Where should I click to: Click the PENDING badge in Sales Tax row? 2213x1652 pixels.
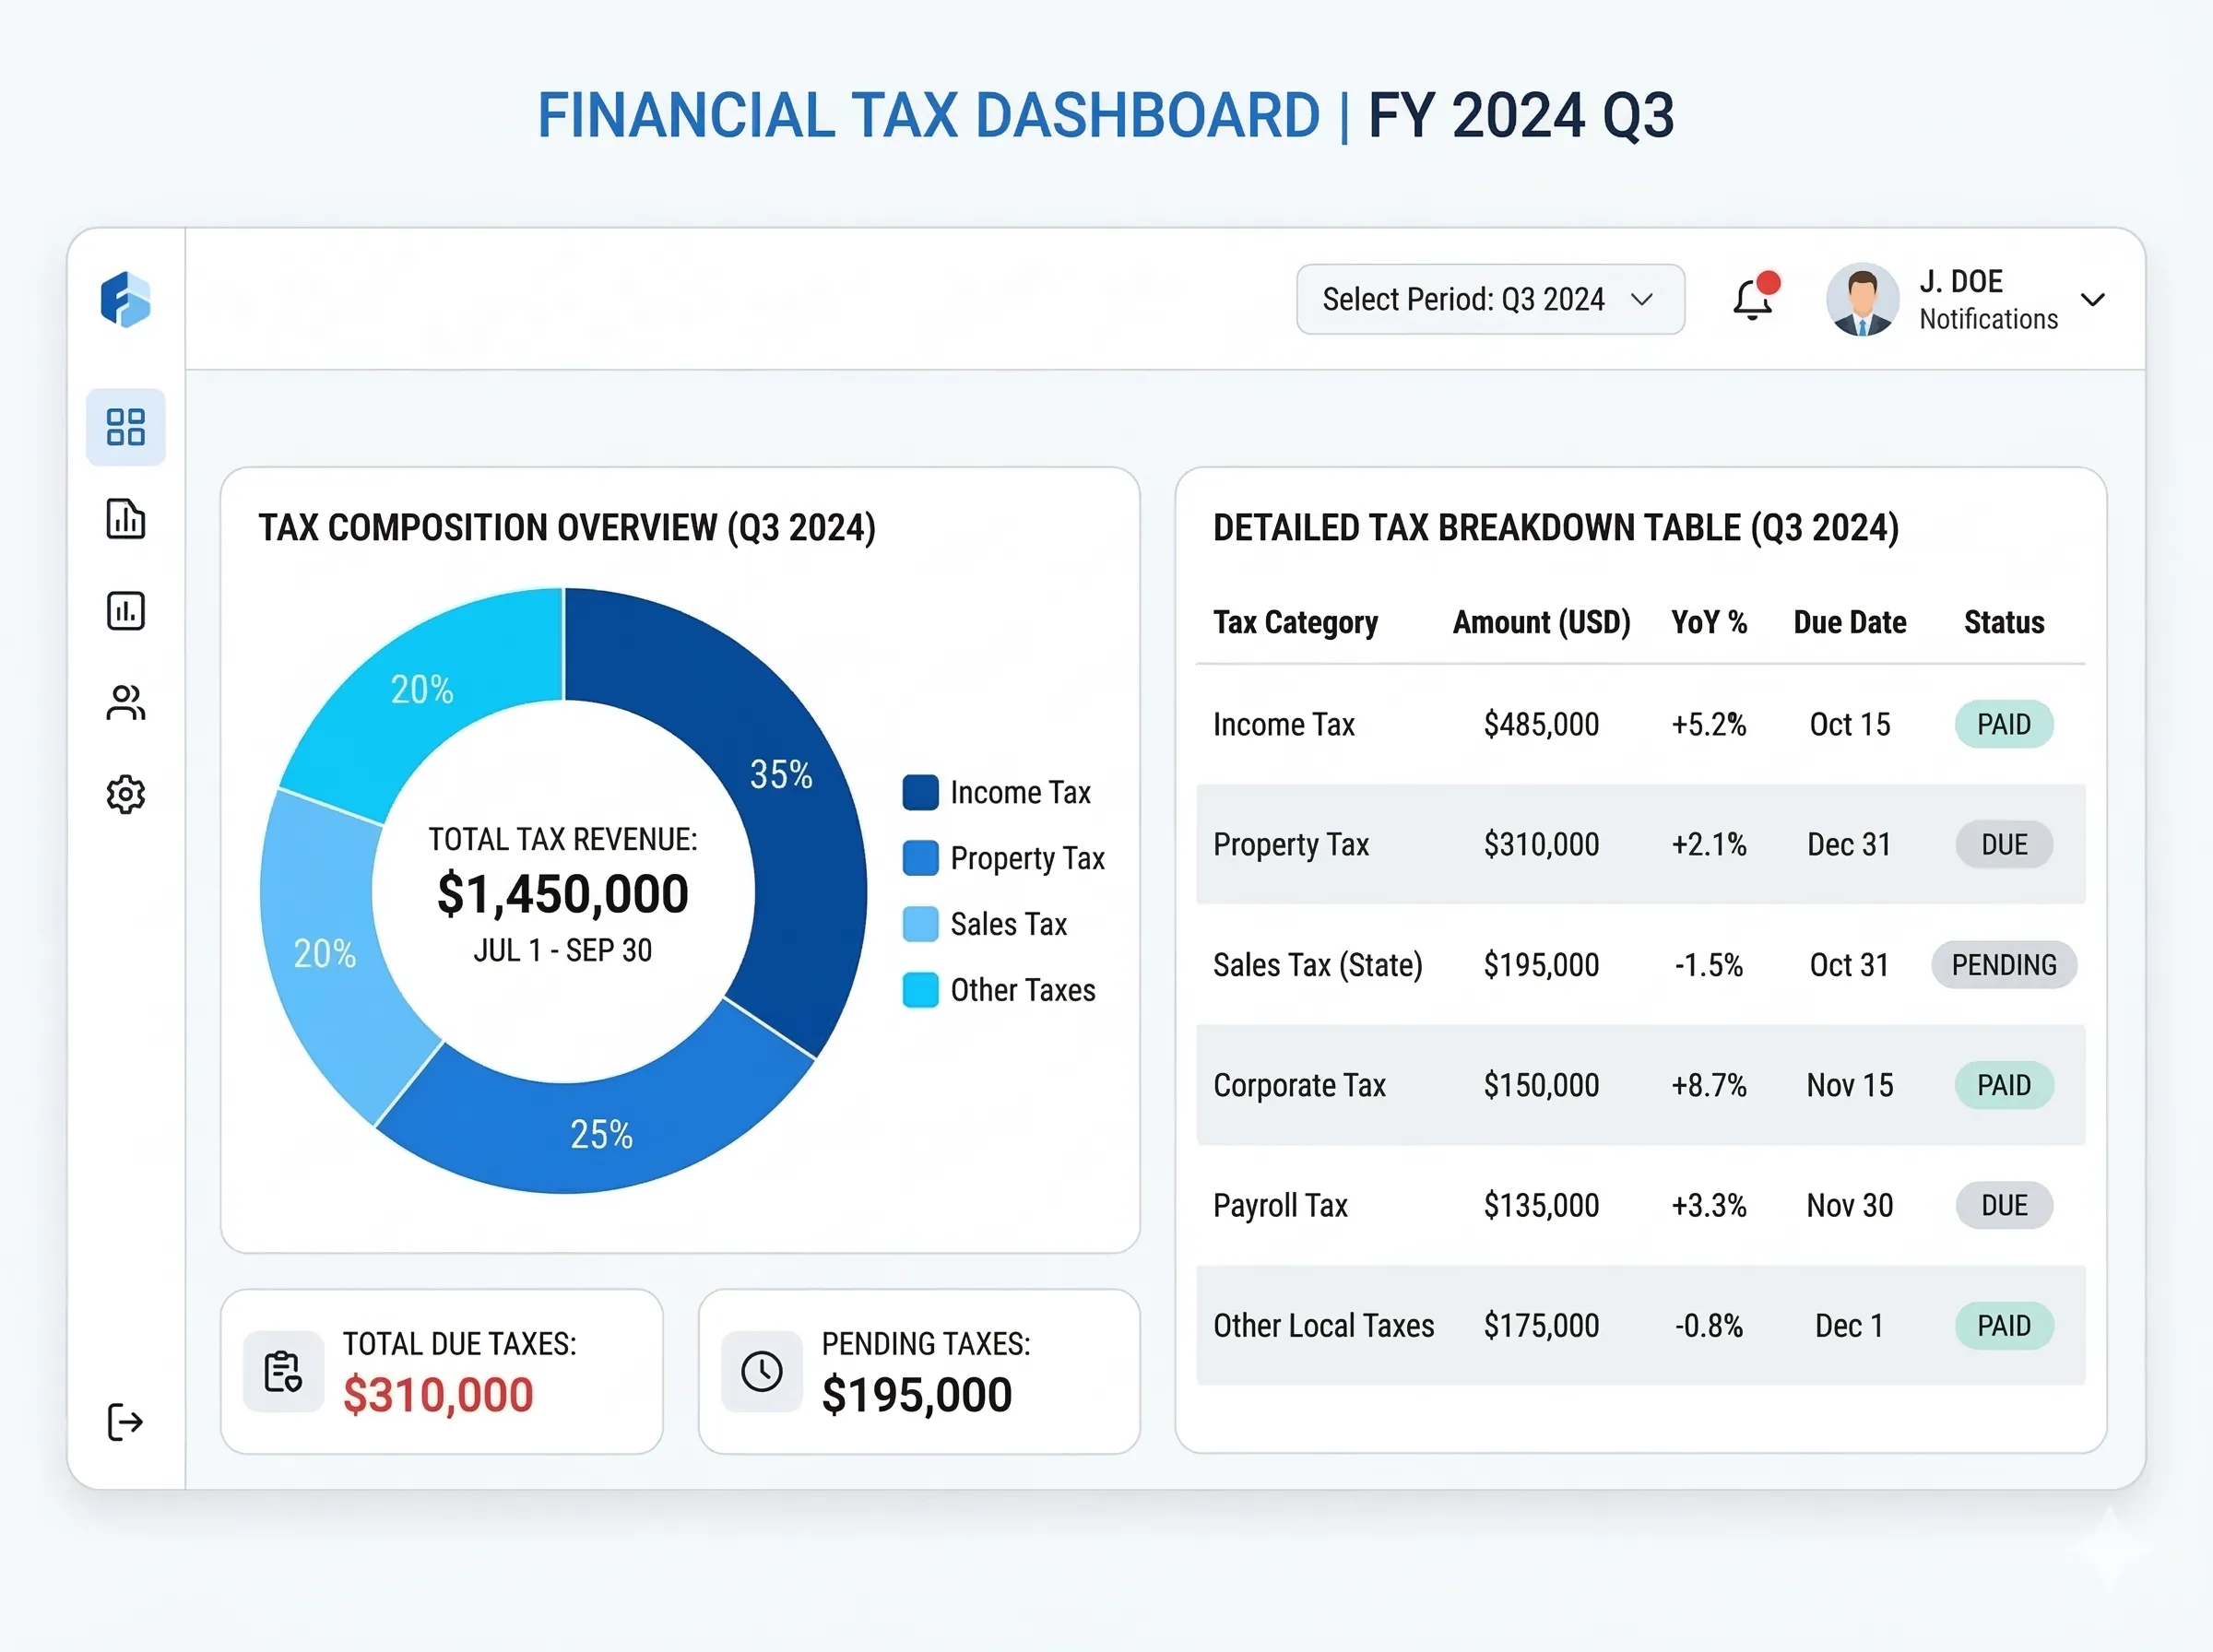coord(2004,965)
